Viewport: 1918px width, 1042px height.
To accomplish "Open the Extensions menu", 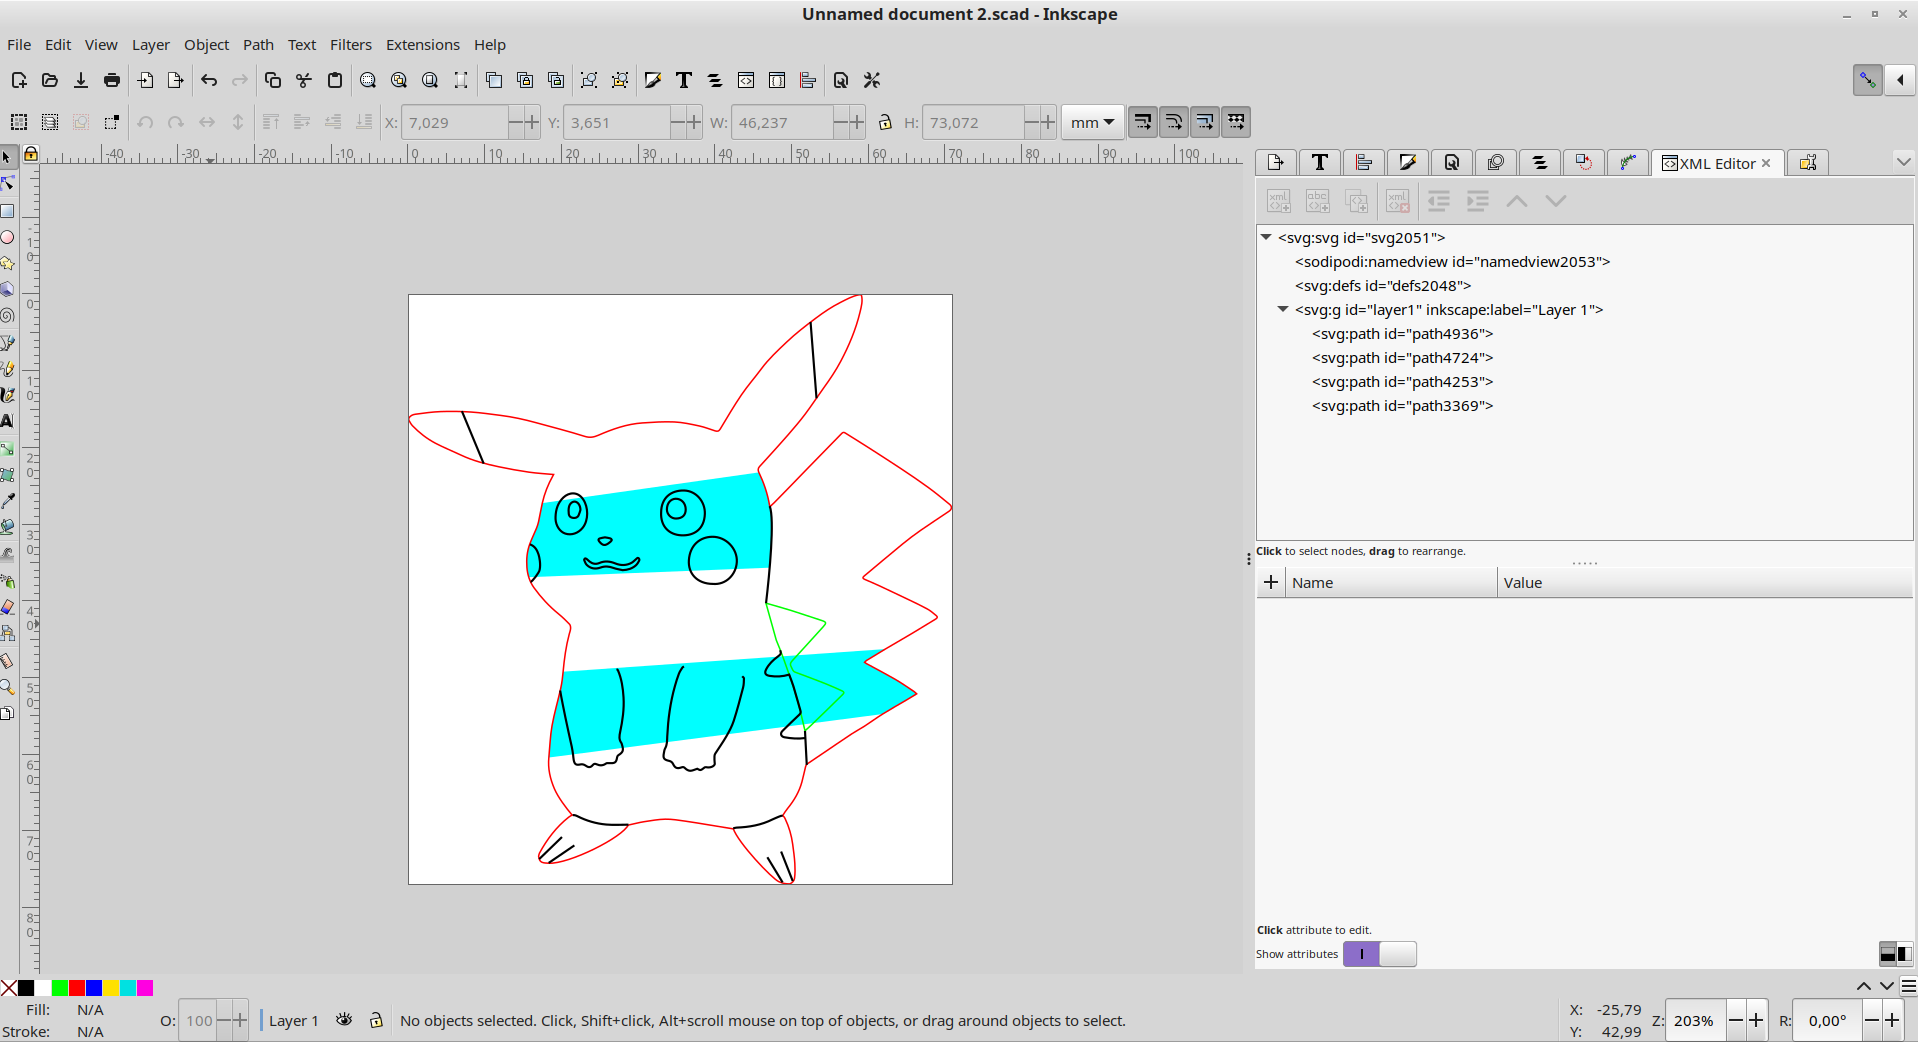I will point(423,45).
